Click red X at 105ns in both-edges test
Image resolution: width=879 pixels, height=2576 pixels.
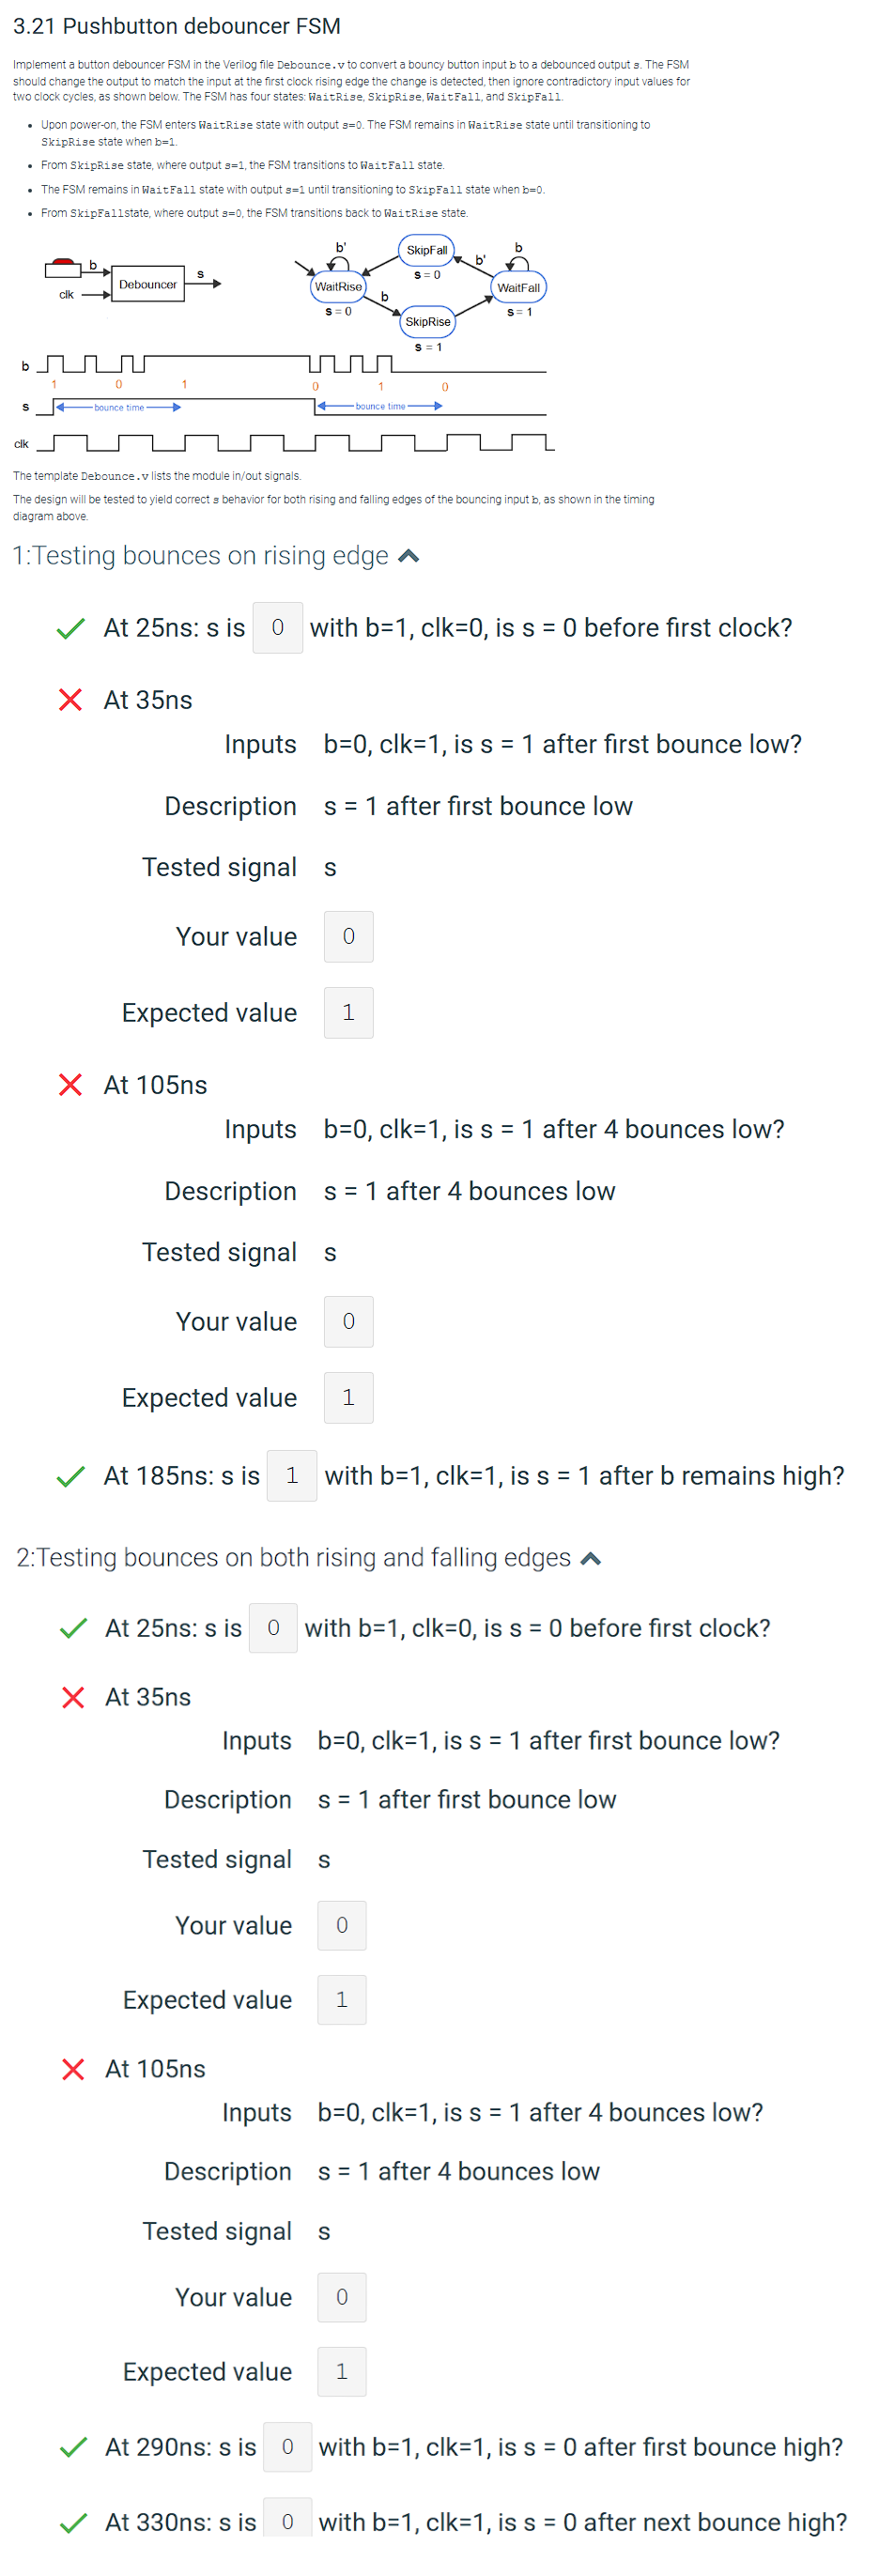coord(73,2069)
